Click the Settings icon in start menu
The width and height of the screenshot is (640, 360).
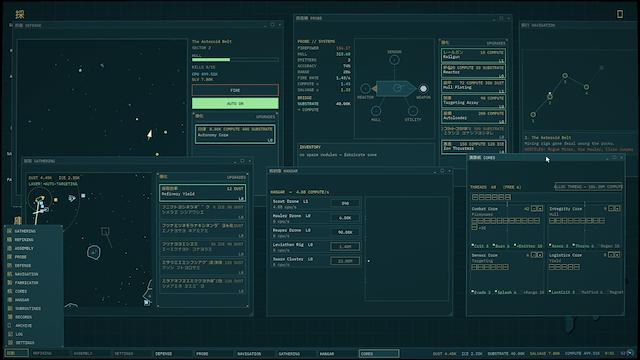pos(10,342)
